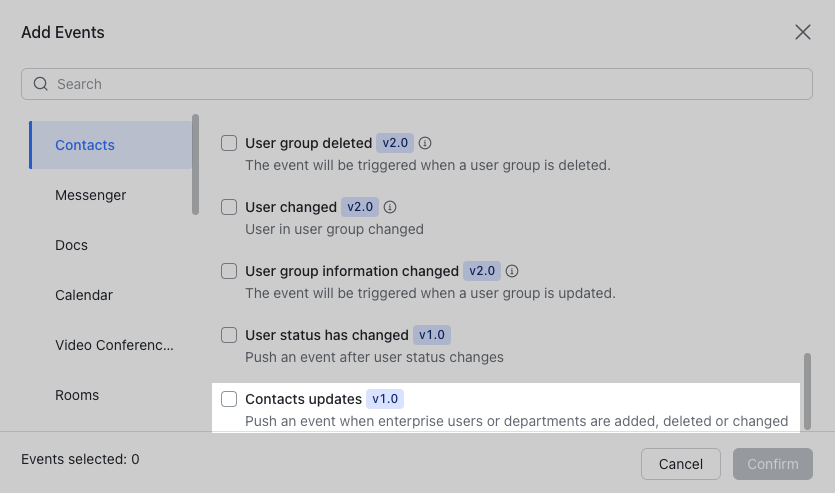Select the Rooms category
This screenshot has height=493, width=835.
pos(77,395)
